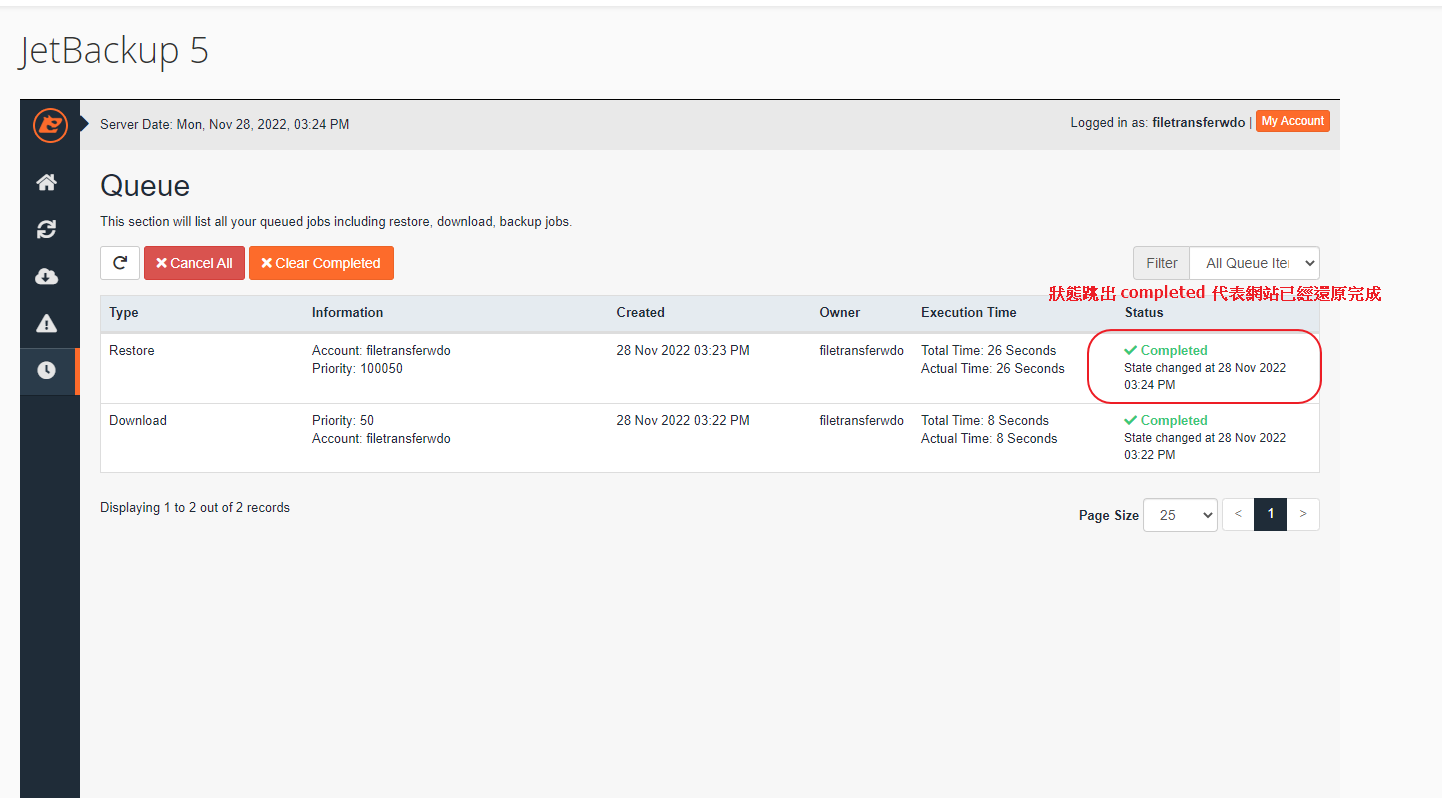Click the Type column header

[x=124, y=313]
